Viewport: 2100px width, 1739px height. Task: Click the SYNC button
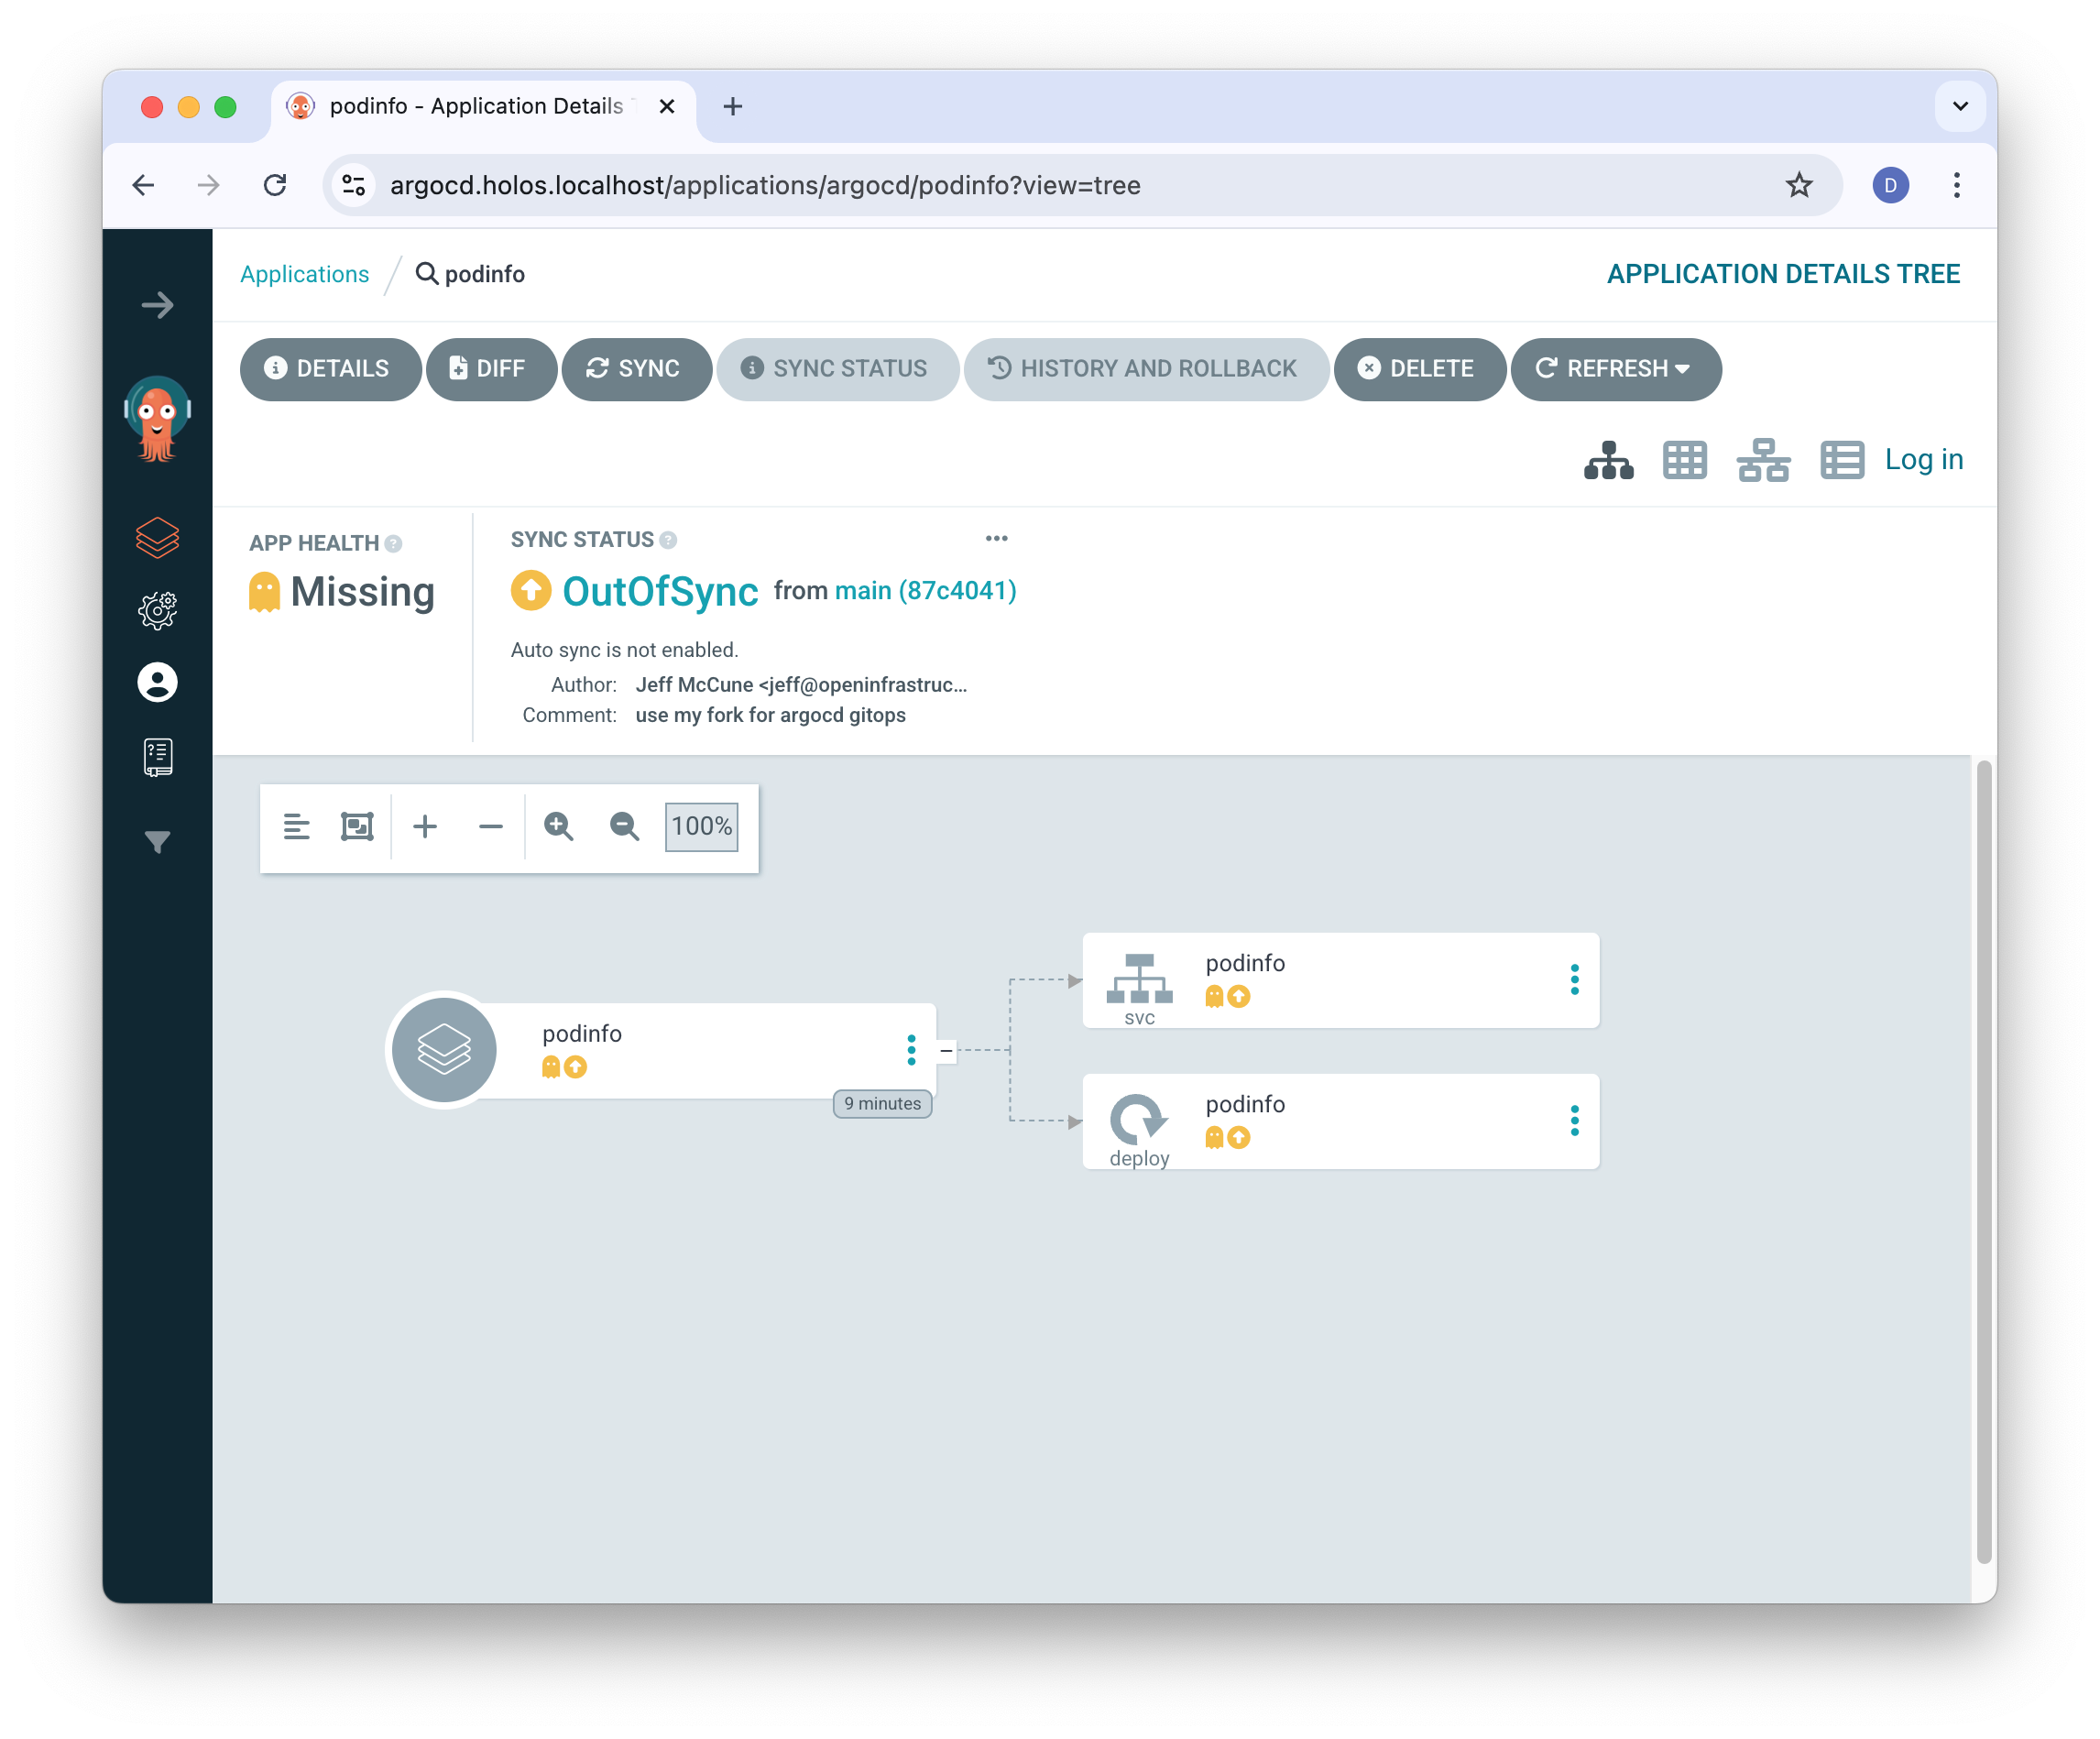point(633,368)
